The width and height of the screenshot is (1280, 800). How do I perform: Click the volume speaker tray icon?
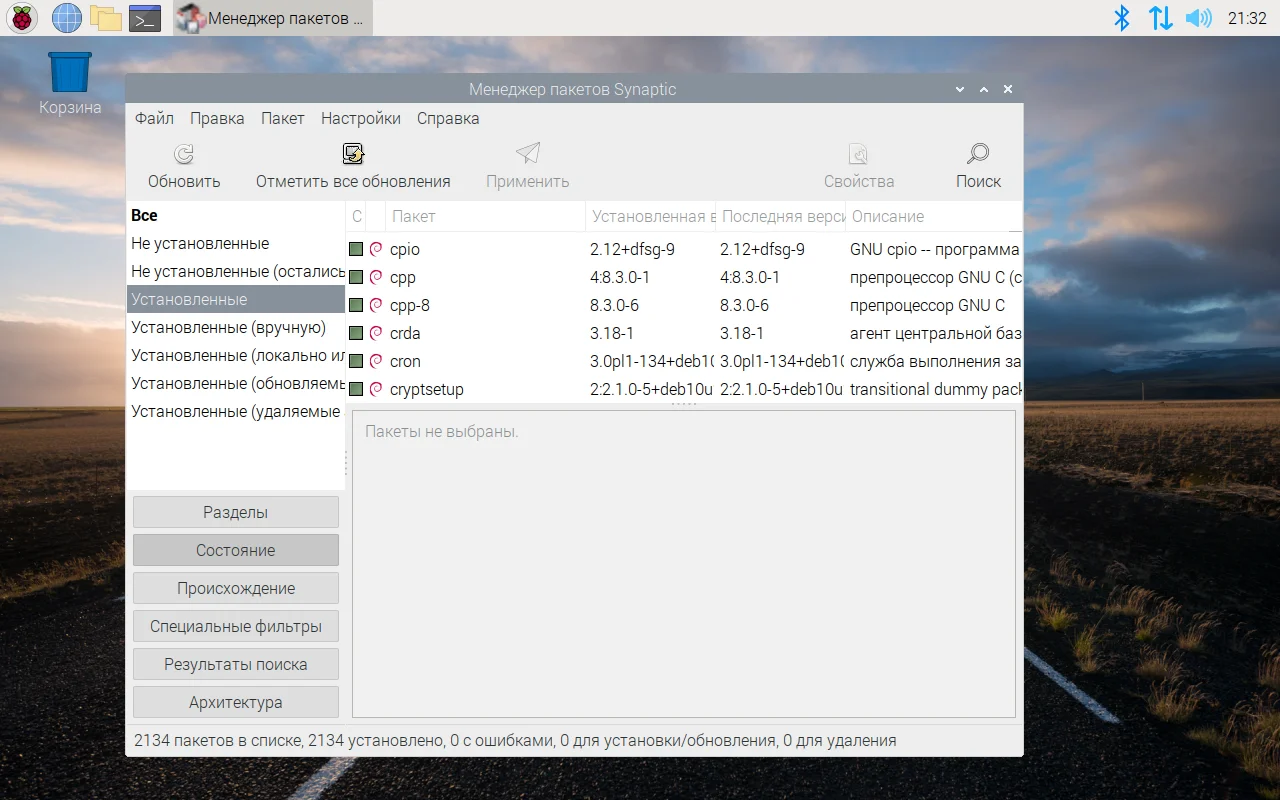coord(1198,18)
